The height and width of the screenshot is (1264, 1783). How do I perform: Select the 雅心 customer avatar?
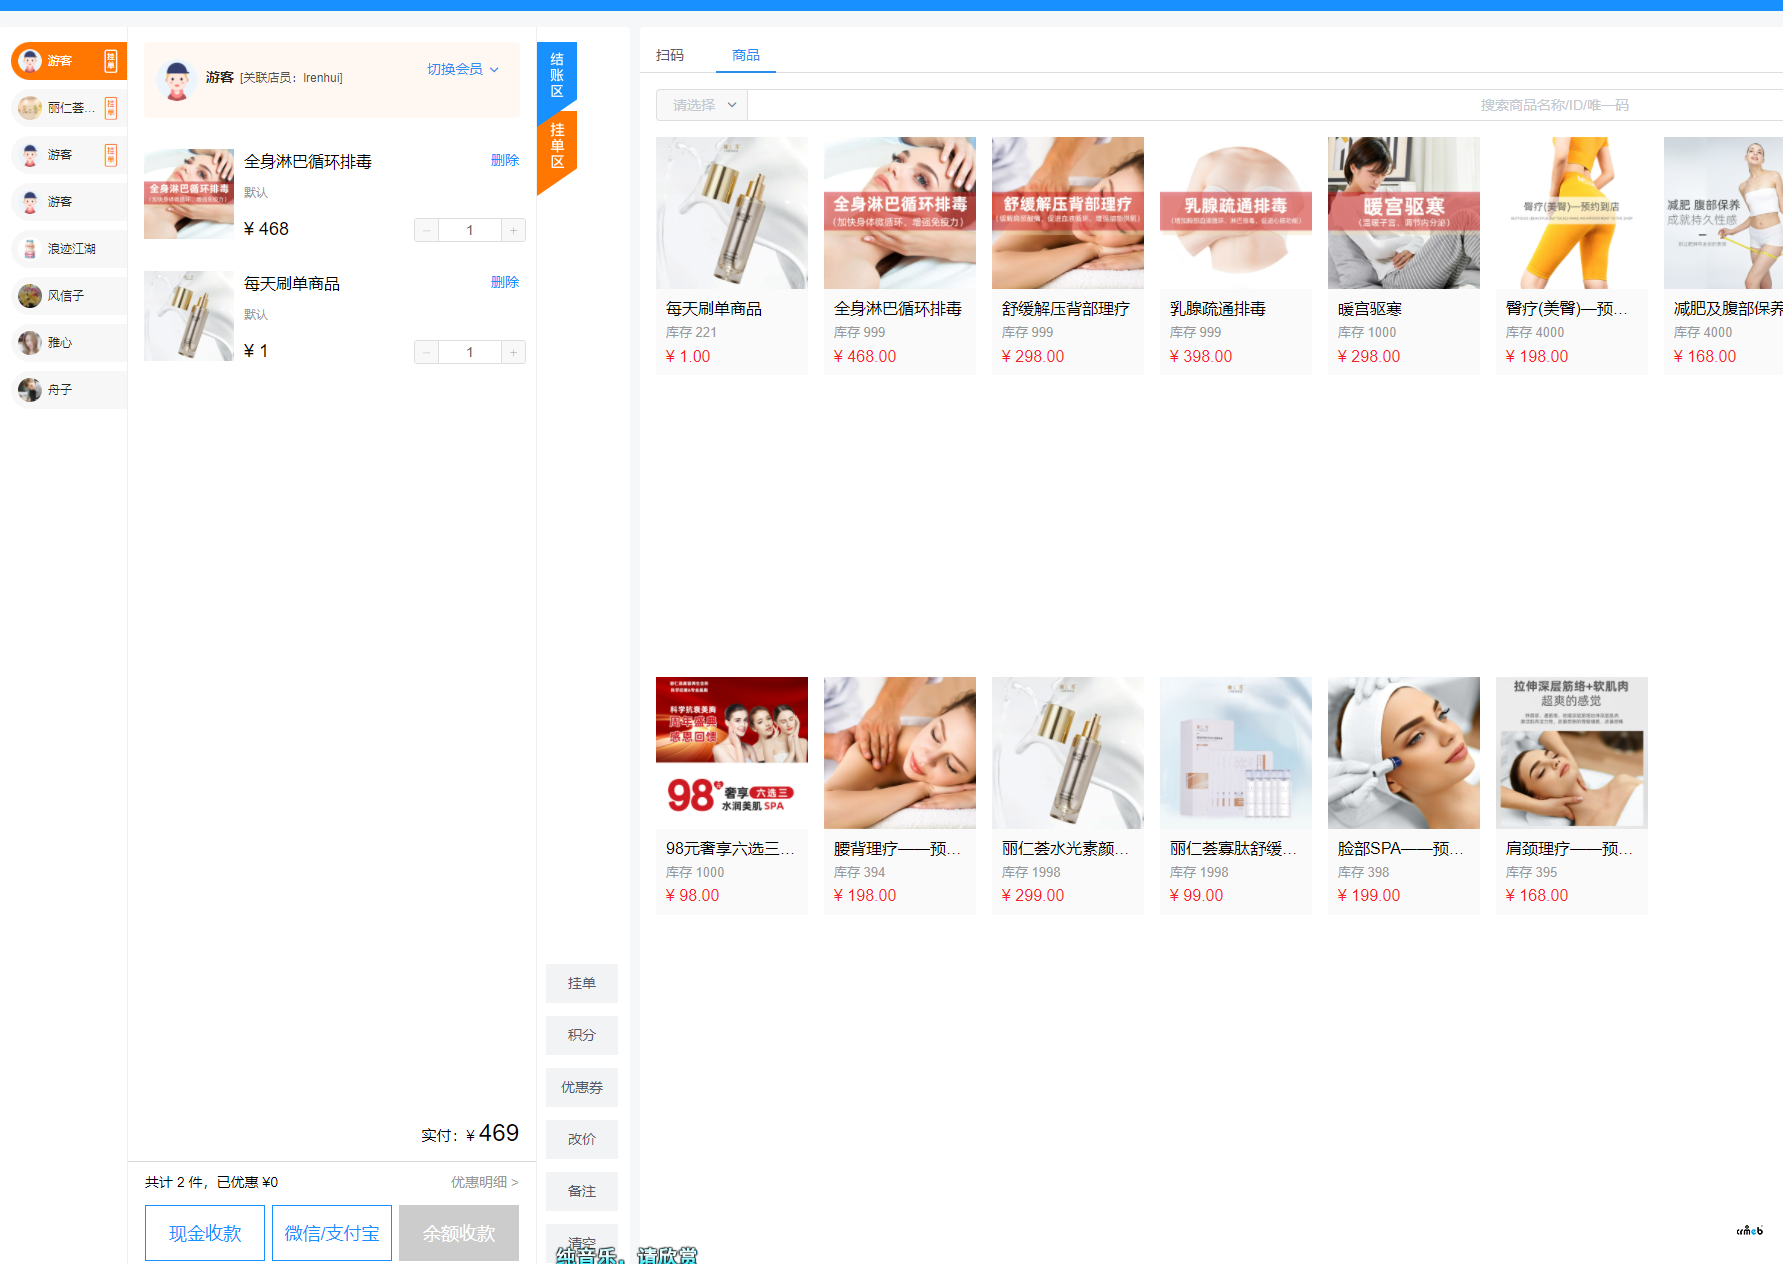[x=30, y=343]
